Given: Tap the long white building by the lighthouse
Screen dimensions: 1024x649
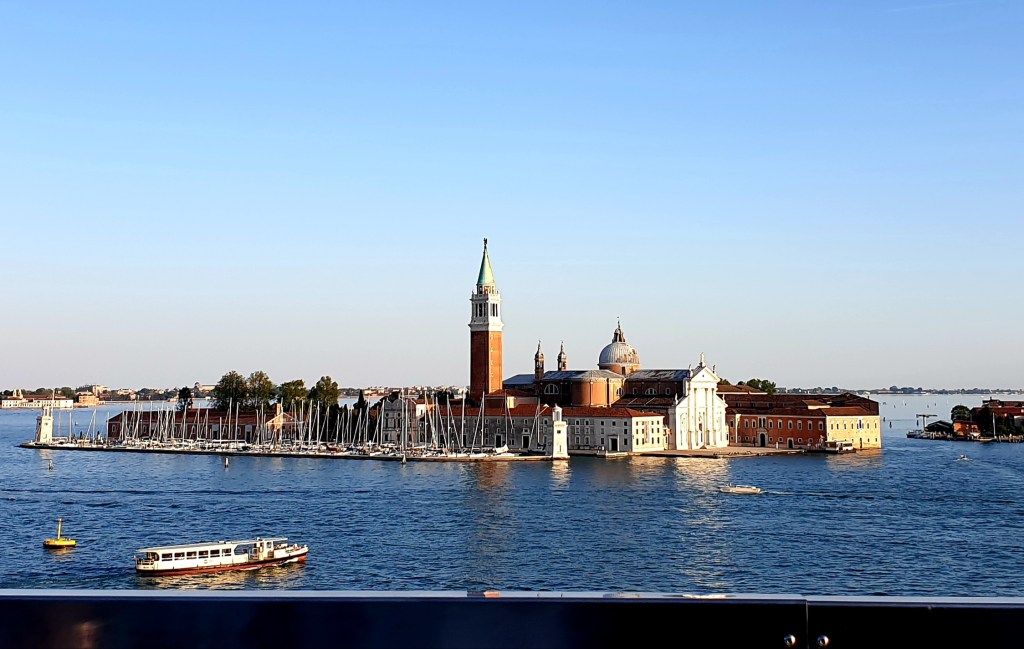Looking at the screenshot, I should point(614,431).
